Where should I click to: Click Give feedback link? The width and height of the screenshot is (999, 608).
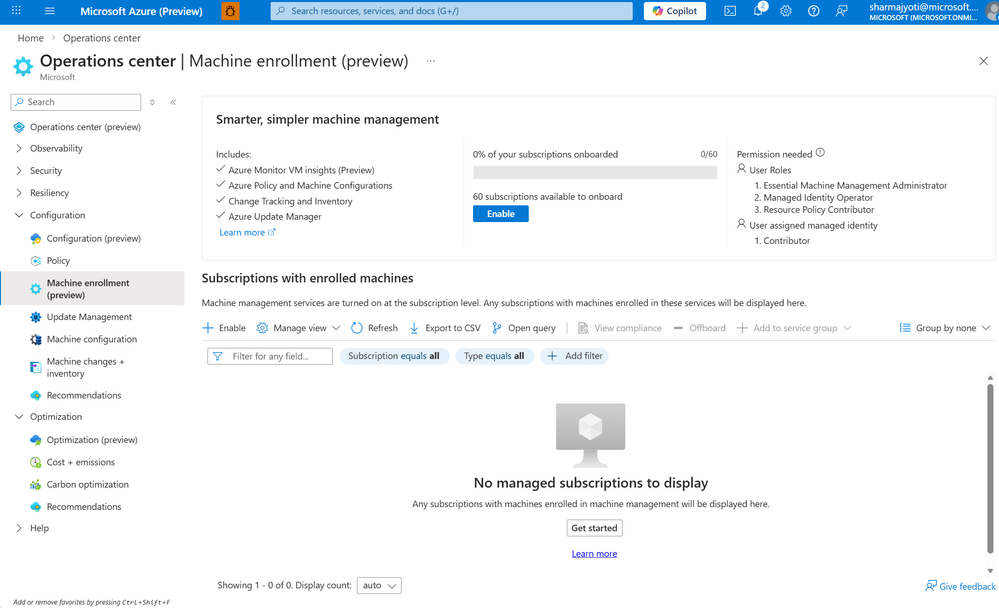point(960,586)
